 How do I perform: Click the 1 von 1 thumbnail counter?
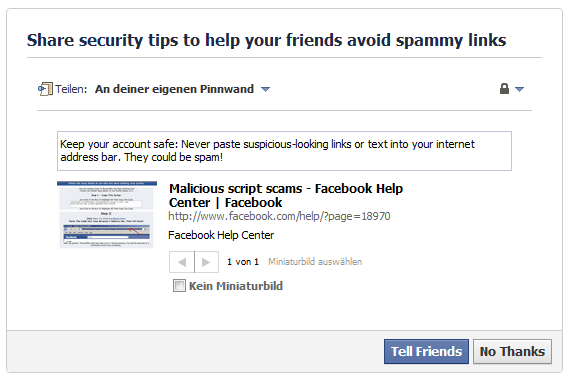[243, 262]
